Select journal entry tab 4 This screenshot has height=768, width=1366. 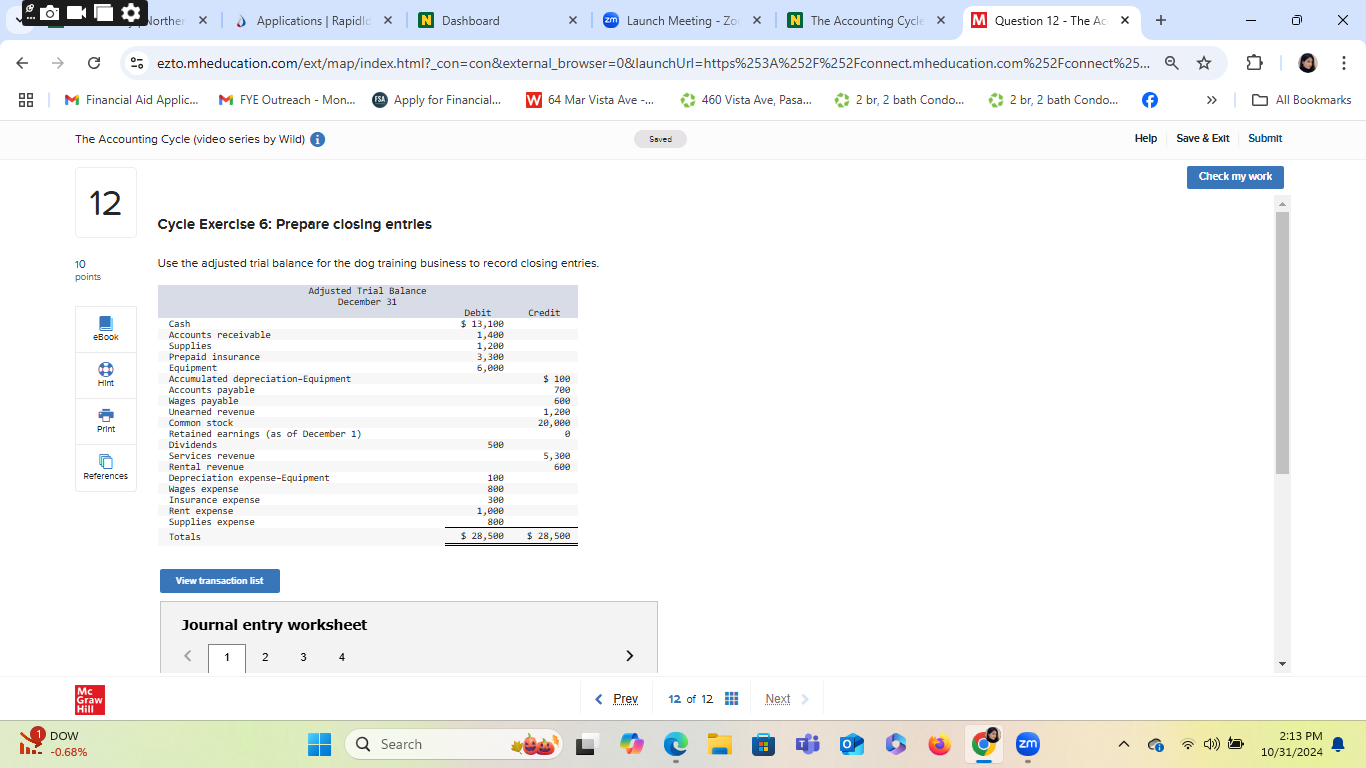[342, 657]
